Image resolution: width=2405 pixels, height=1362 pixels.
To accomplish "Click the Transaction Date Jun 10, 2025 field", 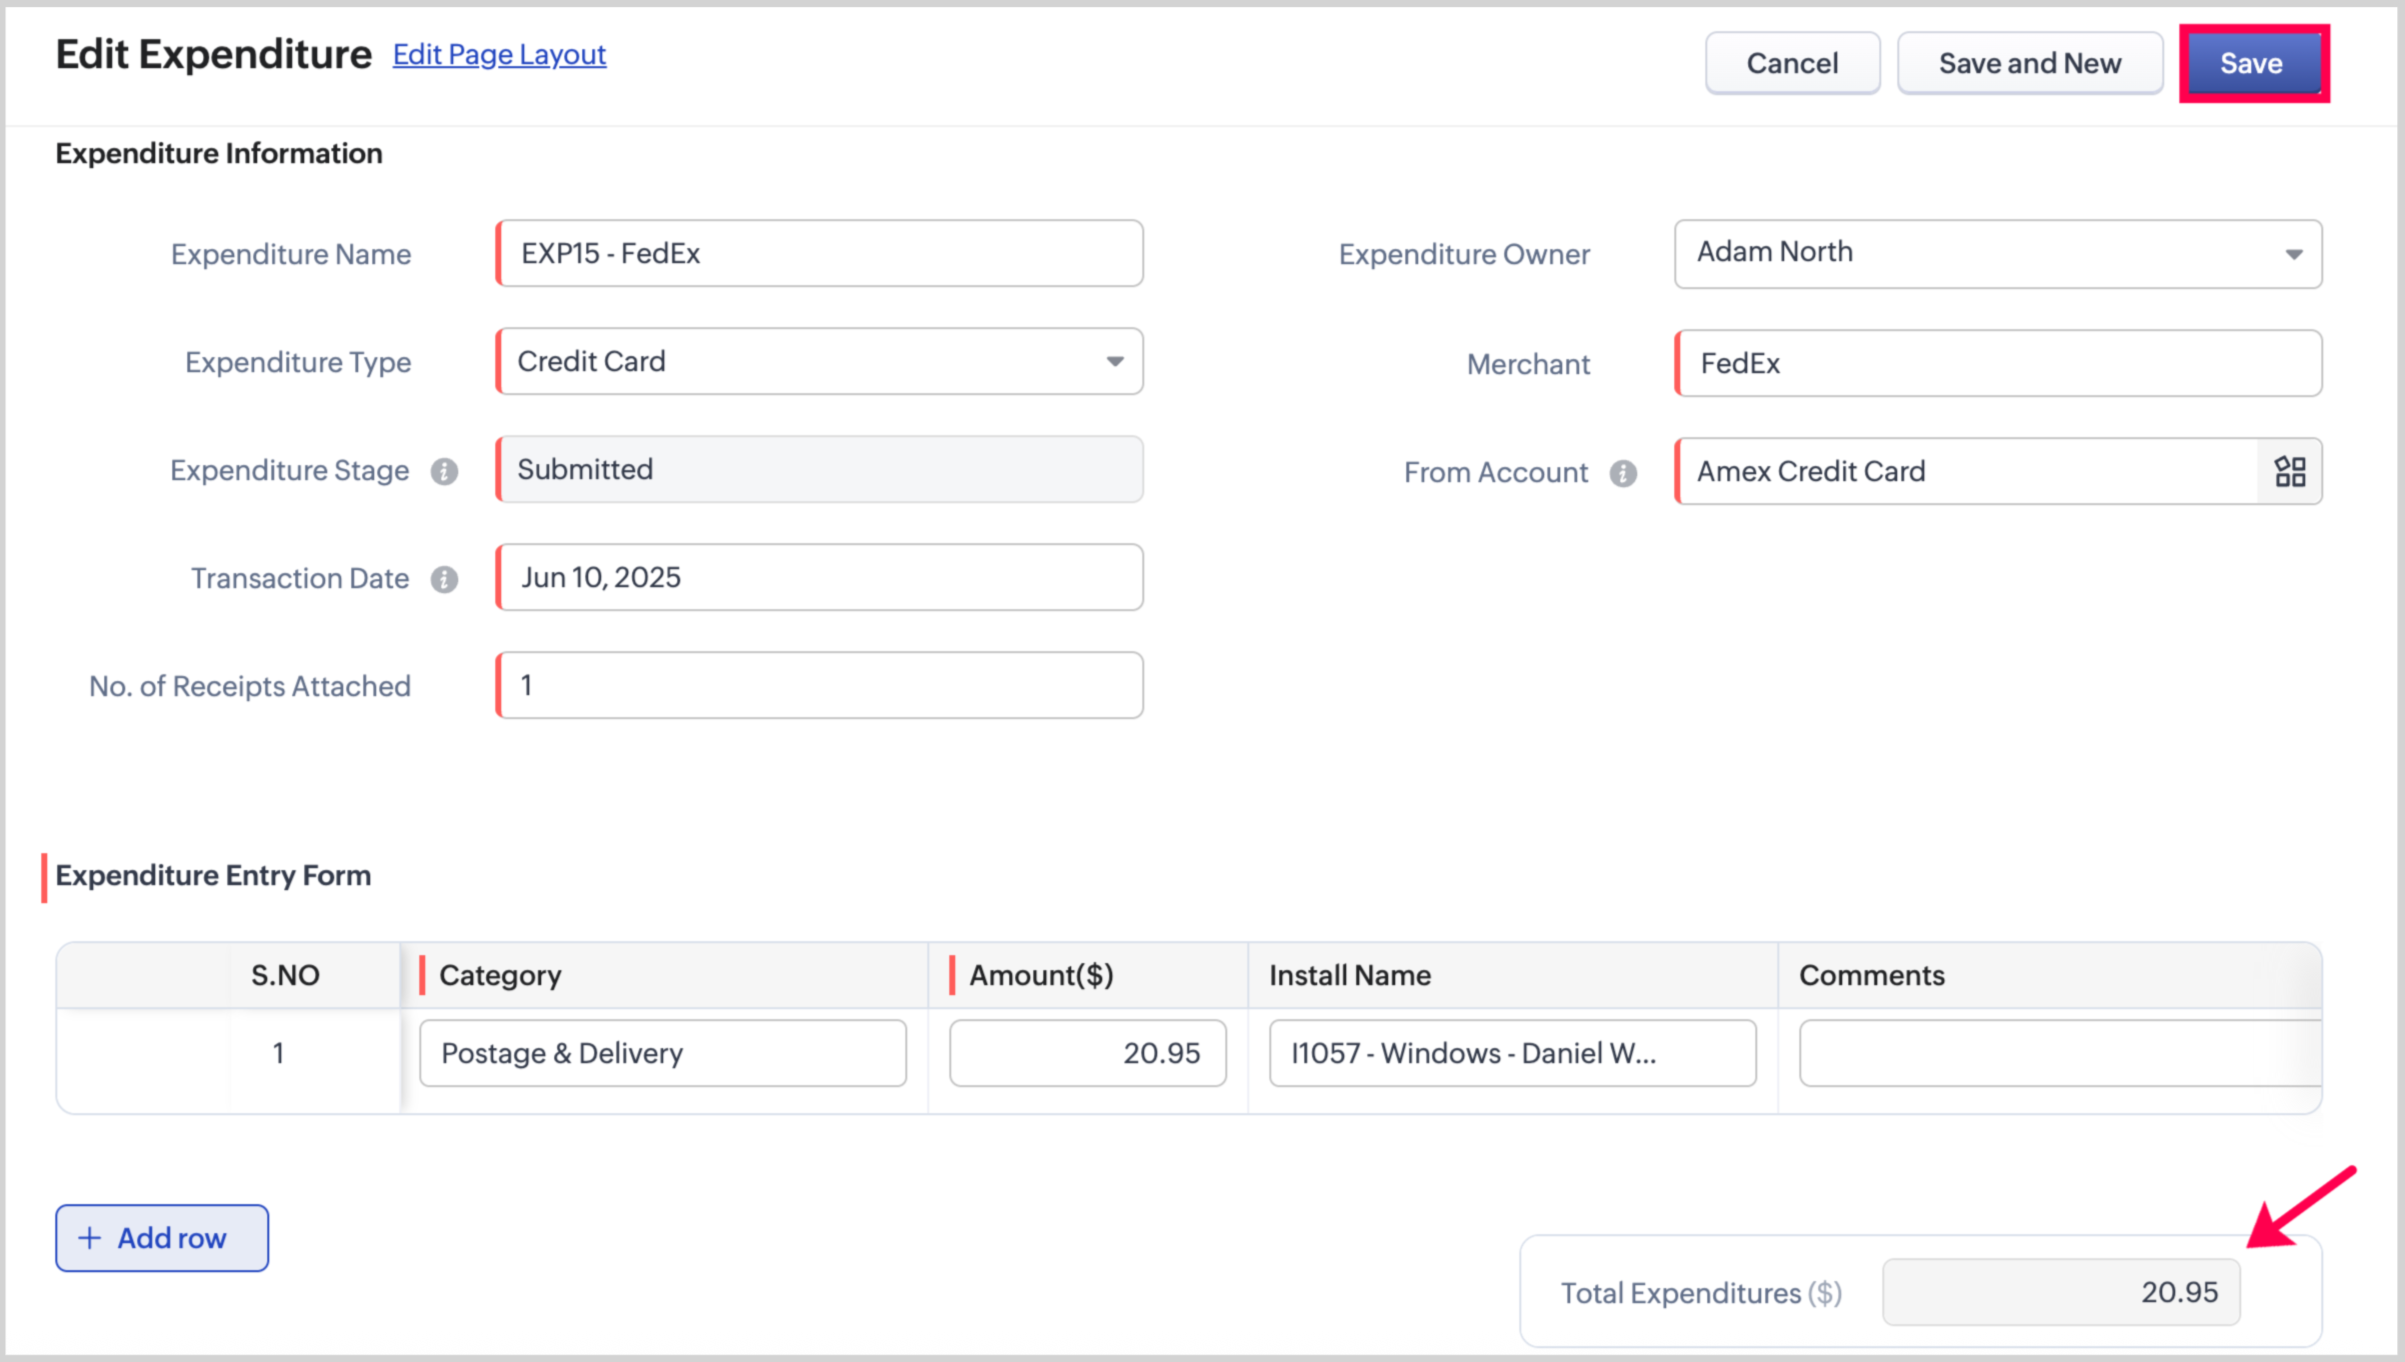I will click(x=820, y=578).
